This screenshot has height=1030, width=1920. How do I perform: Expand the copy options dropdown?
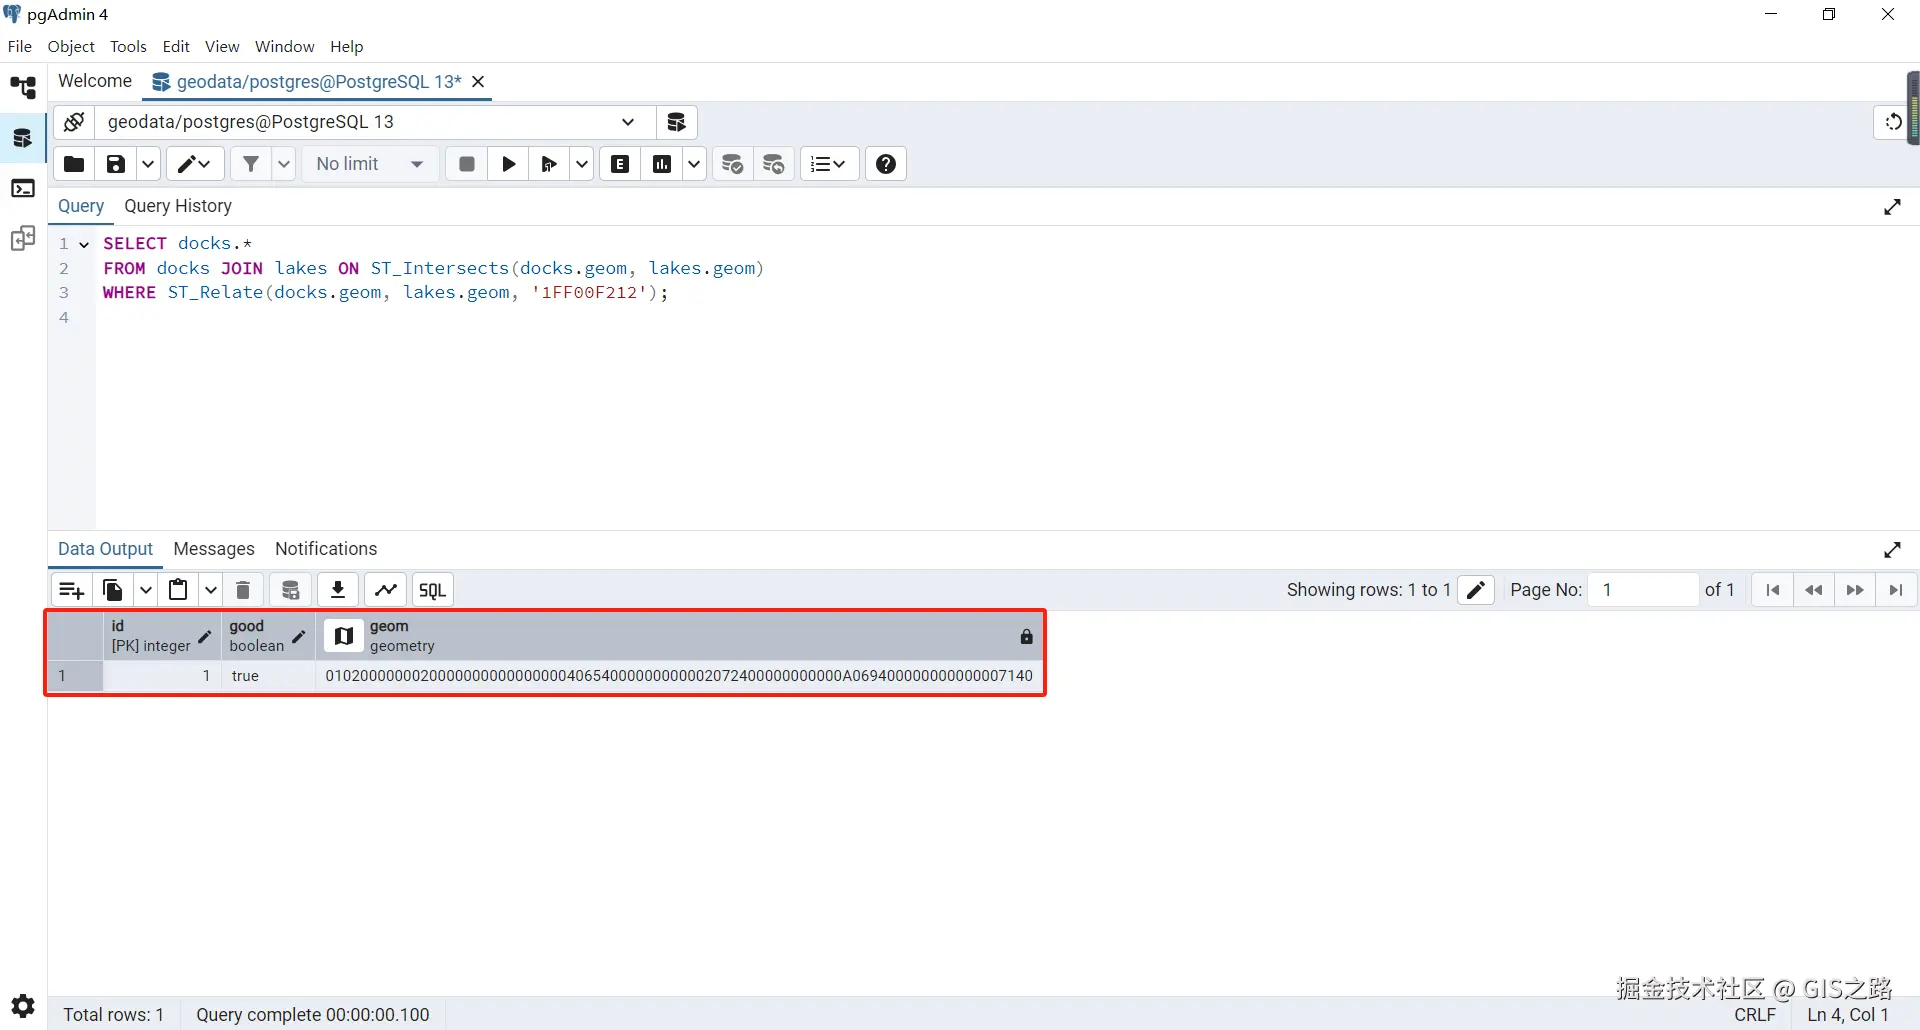click(x=146, y=590)
